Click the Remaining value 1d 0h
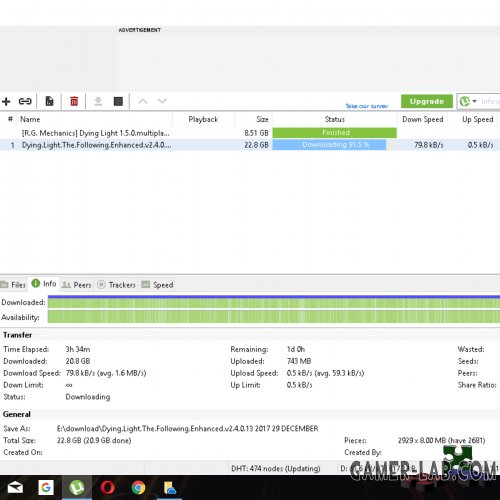The image size is (500, 500). pos(296,349)
